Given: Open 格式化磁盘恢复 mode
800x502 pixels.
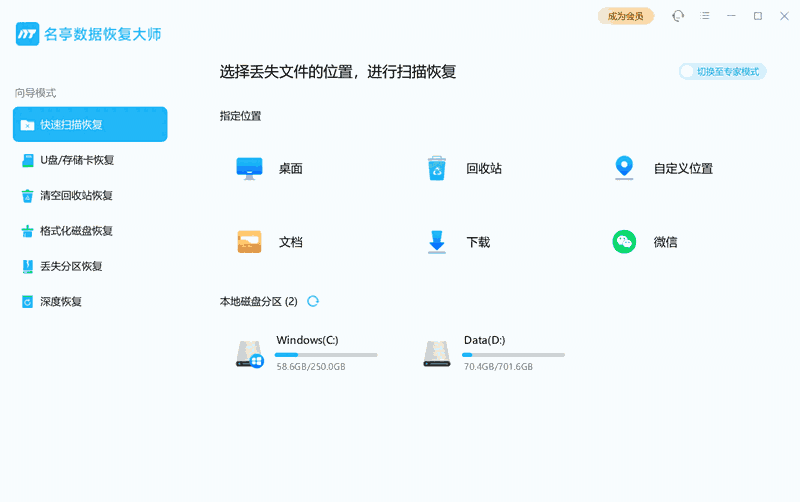Looking at the screenshot, I should click(x=90, y=231).
